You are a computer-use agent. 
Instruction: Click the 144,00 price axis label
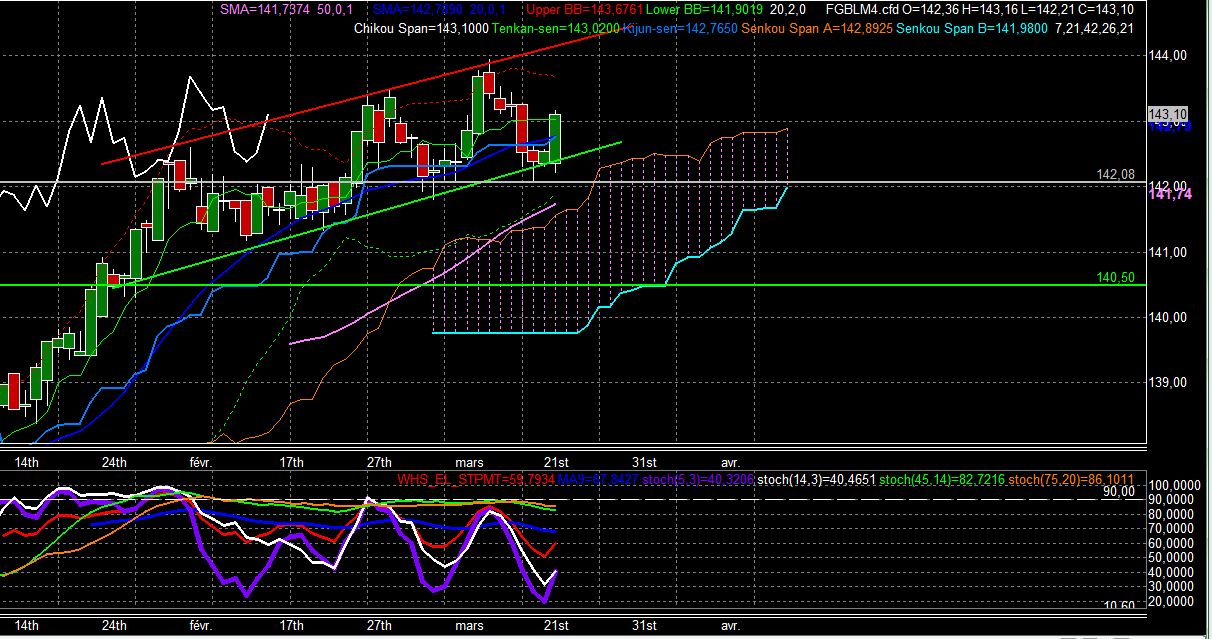click(x=1169, y=56)
